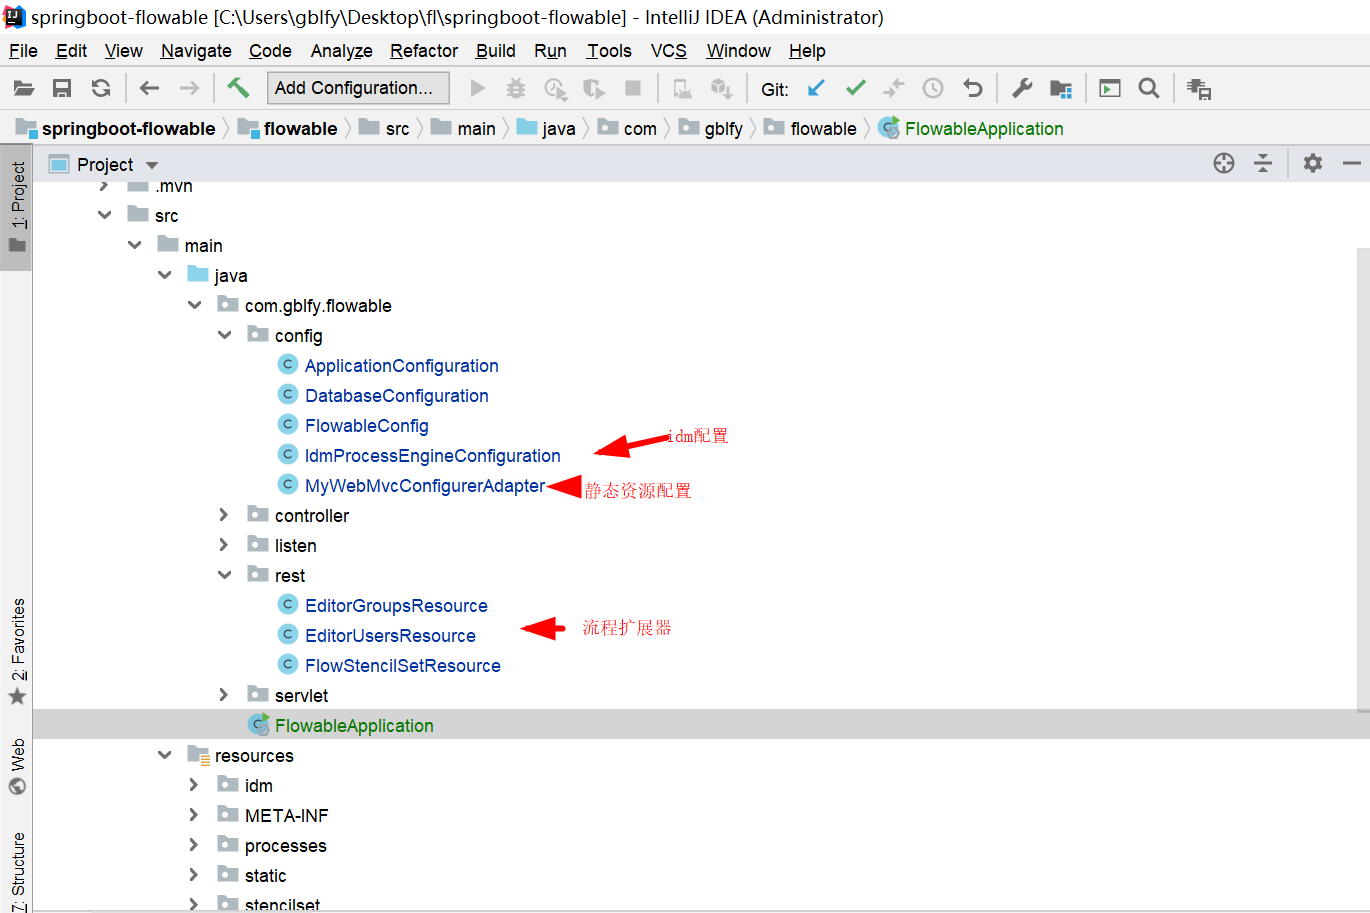Navigate forward with the right arrow icon

coord(189,88)
